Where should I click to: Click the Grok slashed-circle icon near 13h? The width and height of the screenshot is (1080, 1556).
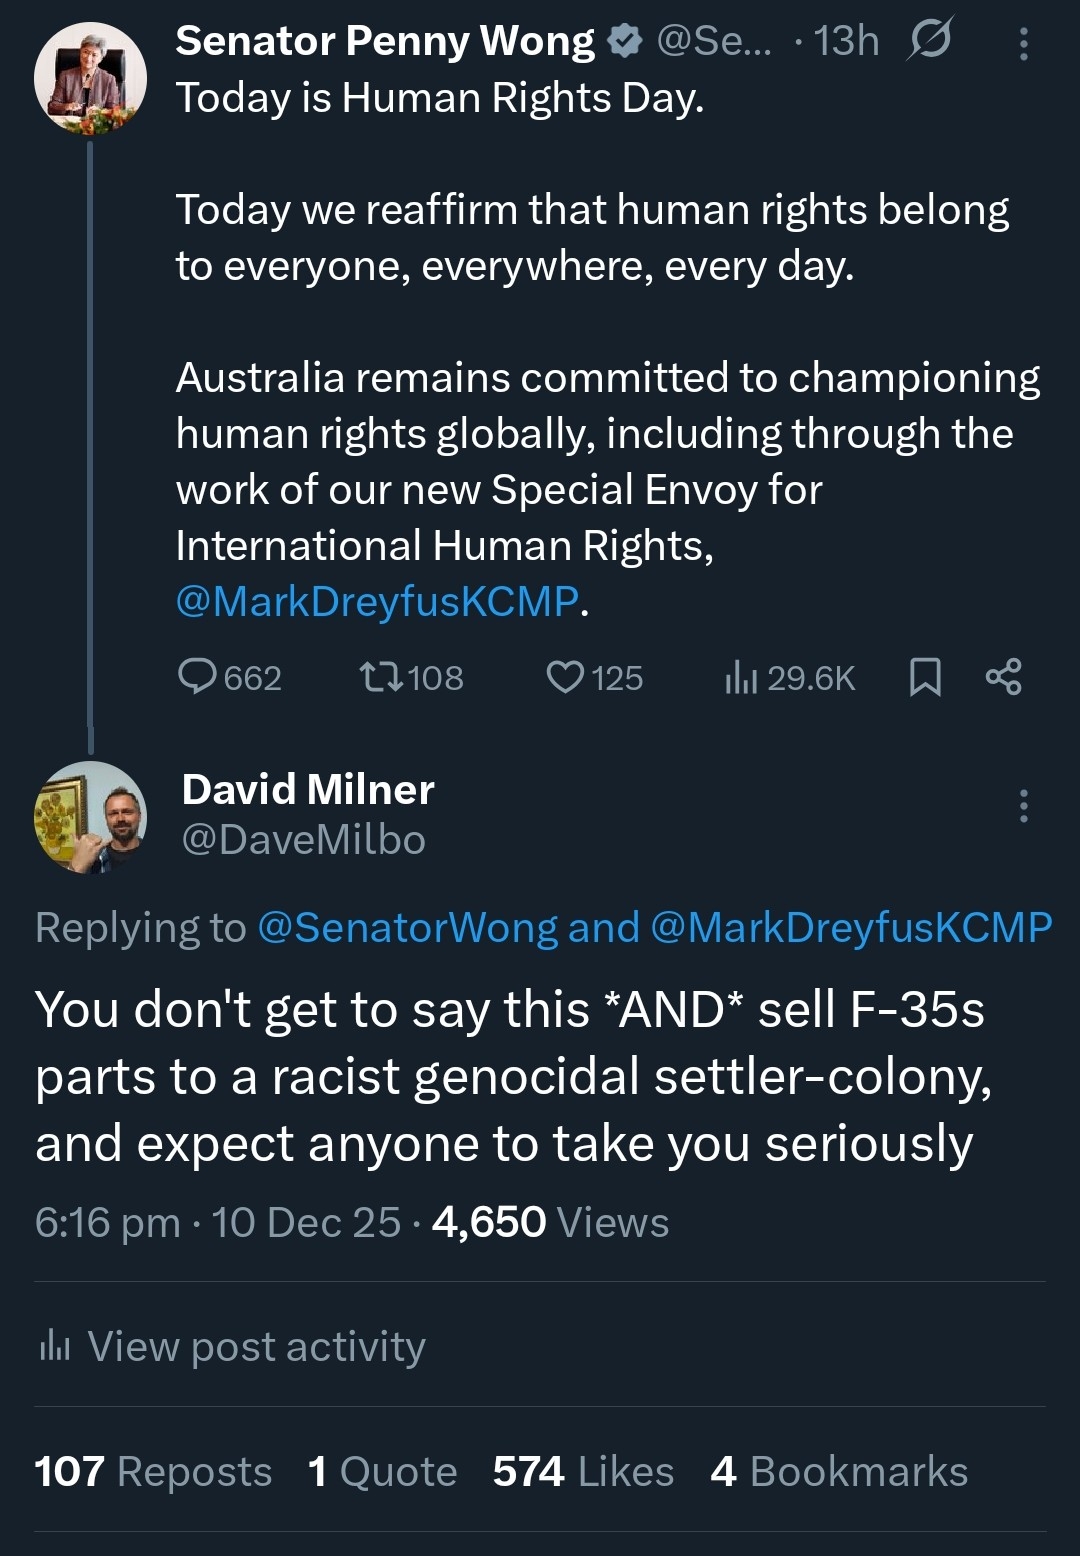click(x=930, y=40)
